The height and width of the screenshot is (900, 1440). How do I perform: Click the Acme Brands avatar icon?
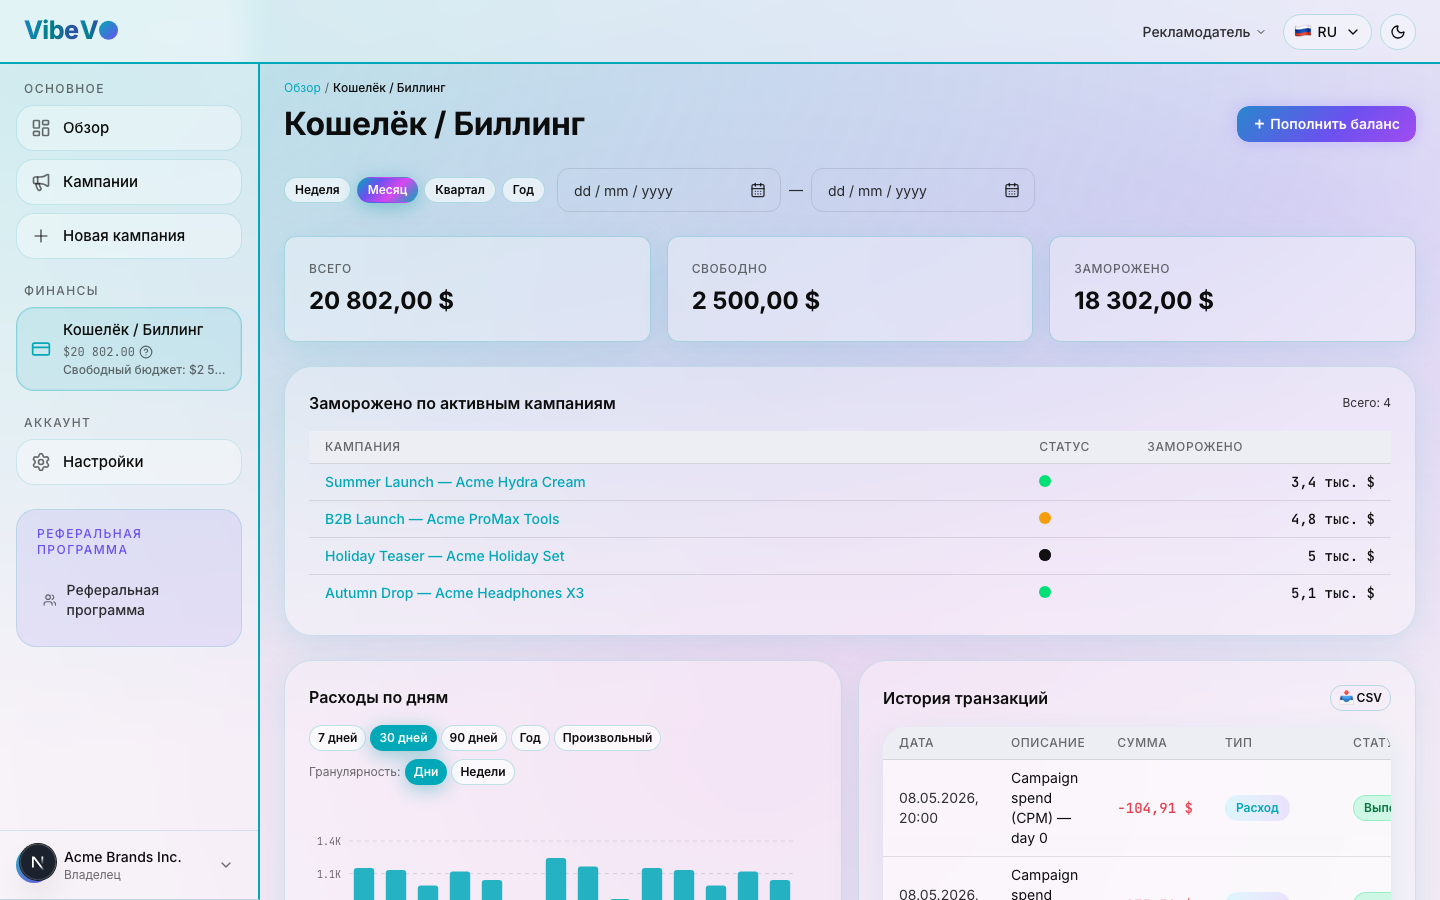click(37, 862)
